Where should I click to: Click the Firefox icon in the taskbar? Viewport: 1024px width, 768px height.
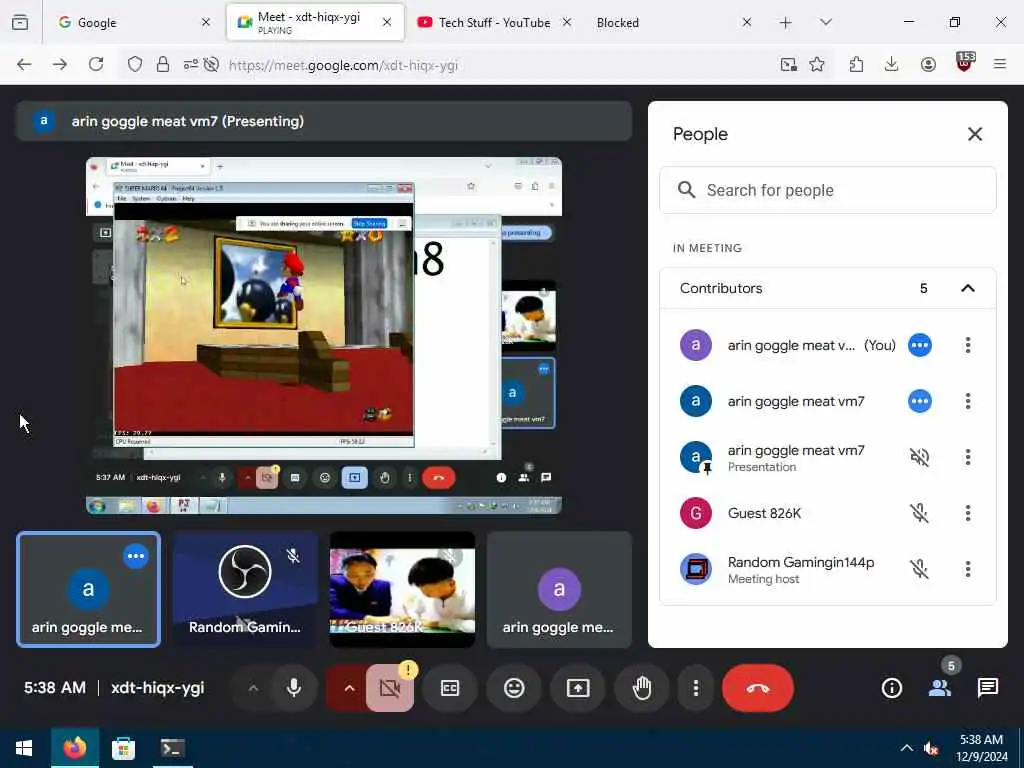click(74, 748)
